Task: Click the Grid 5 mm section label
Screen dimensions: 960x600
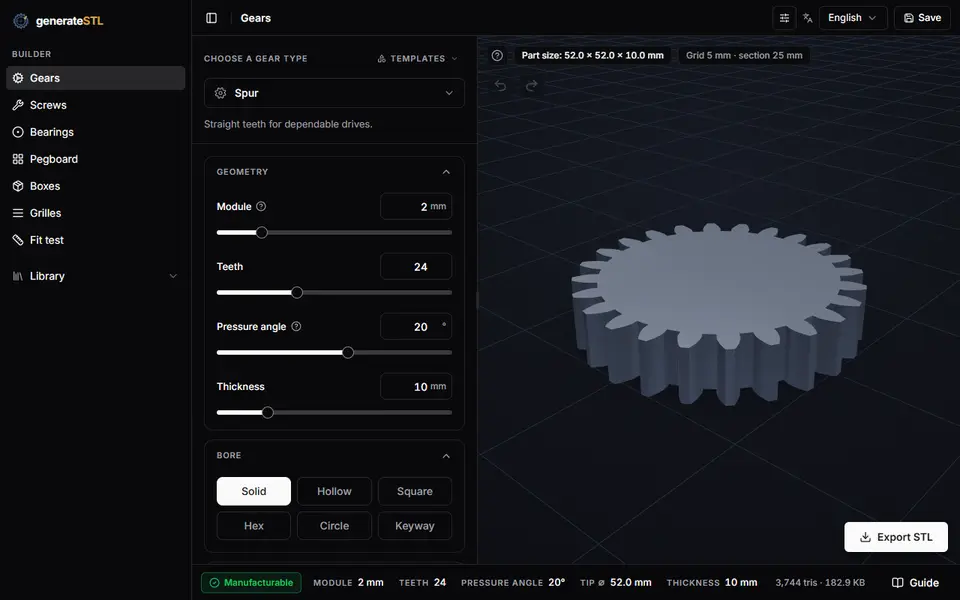Action: [x=744, y=55]
